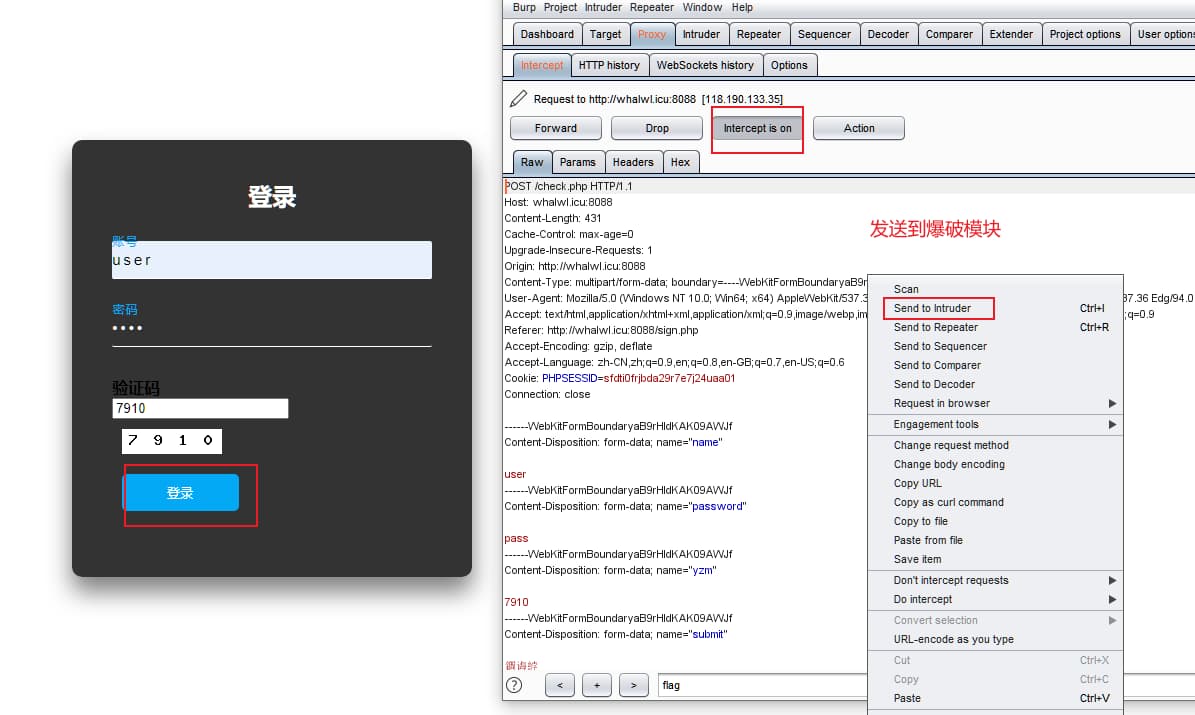The height and width of the screenshot is (715, 1195).
Task: Click the blue 登录 login button
Action: coord(181,492)
